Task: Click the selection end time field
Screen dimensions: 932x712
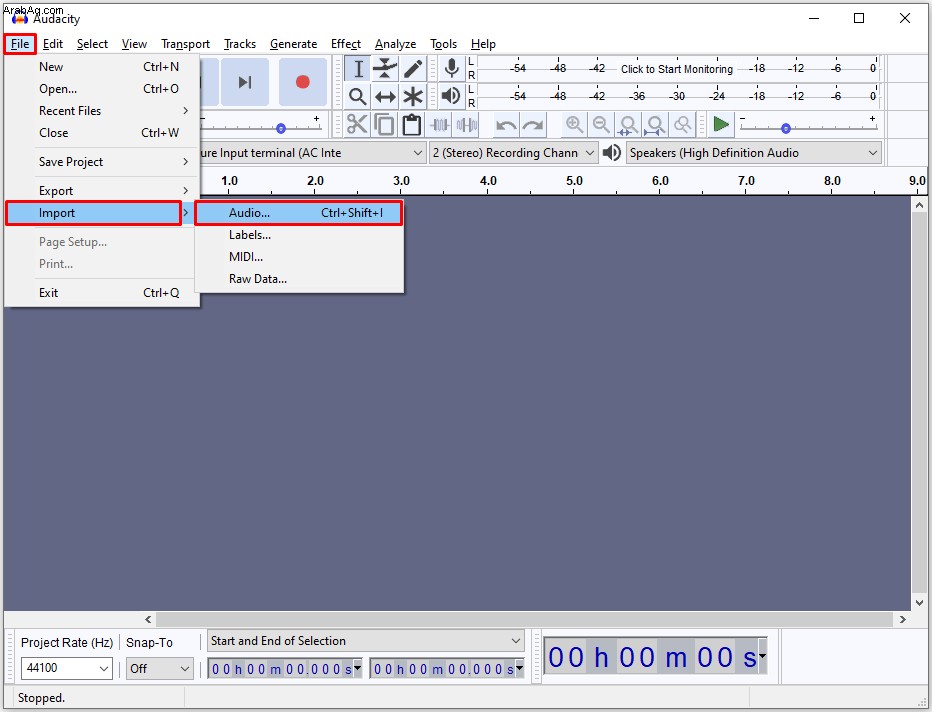Action: (x=446, y=669)
